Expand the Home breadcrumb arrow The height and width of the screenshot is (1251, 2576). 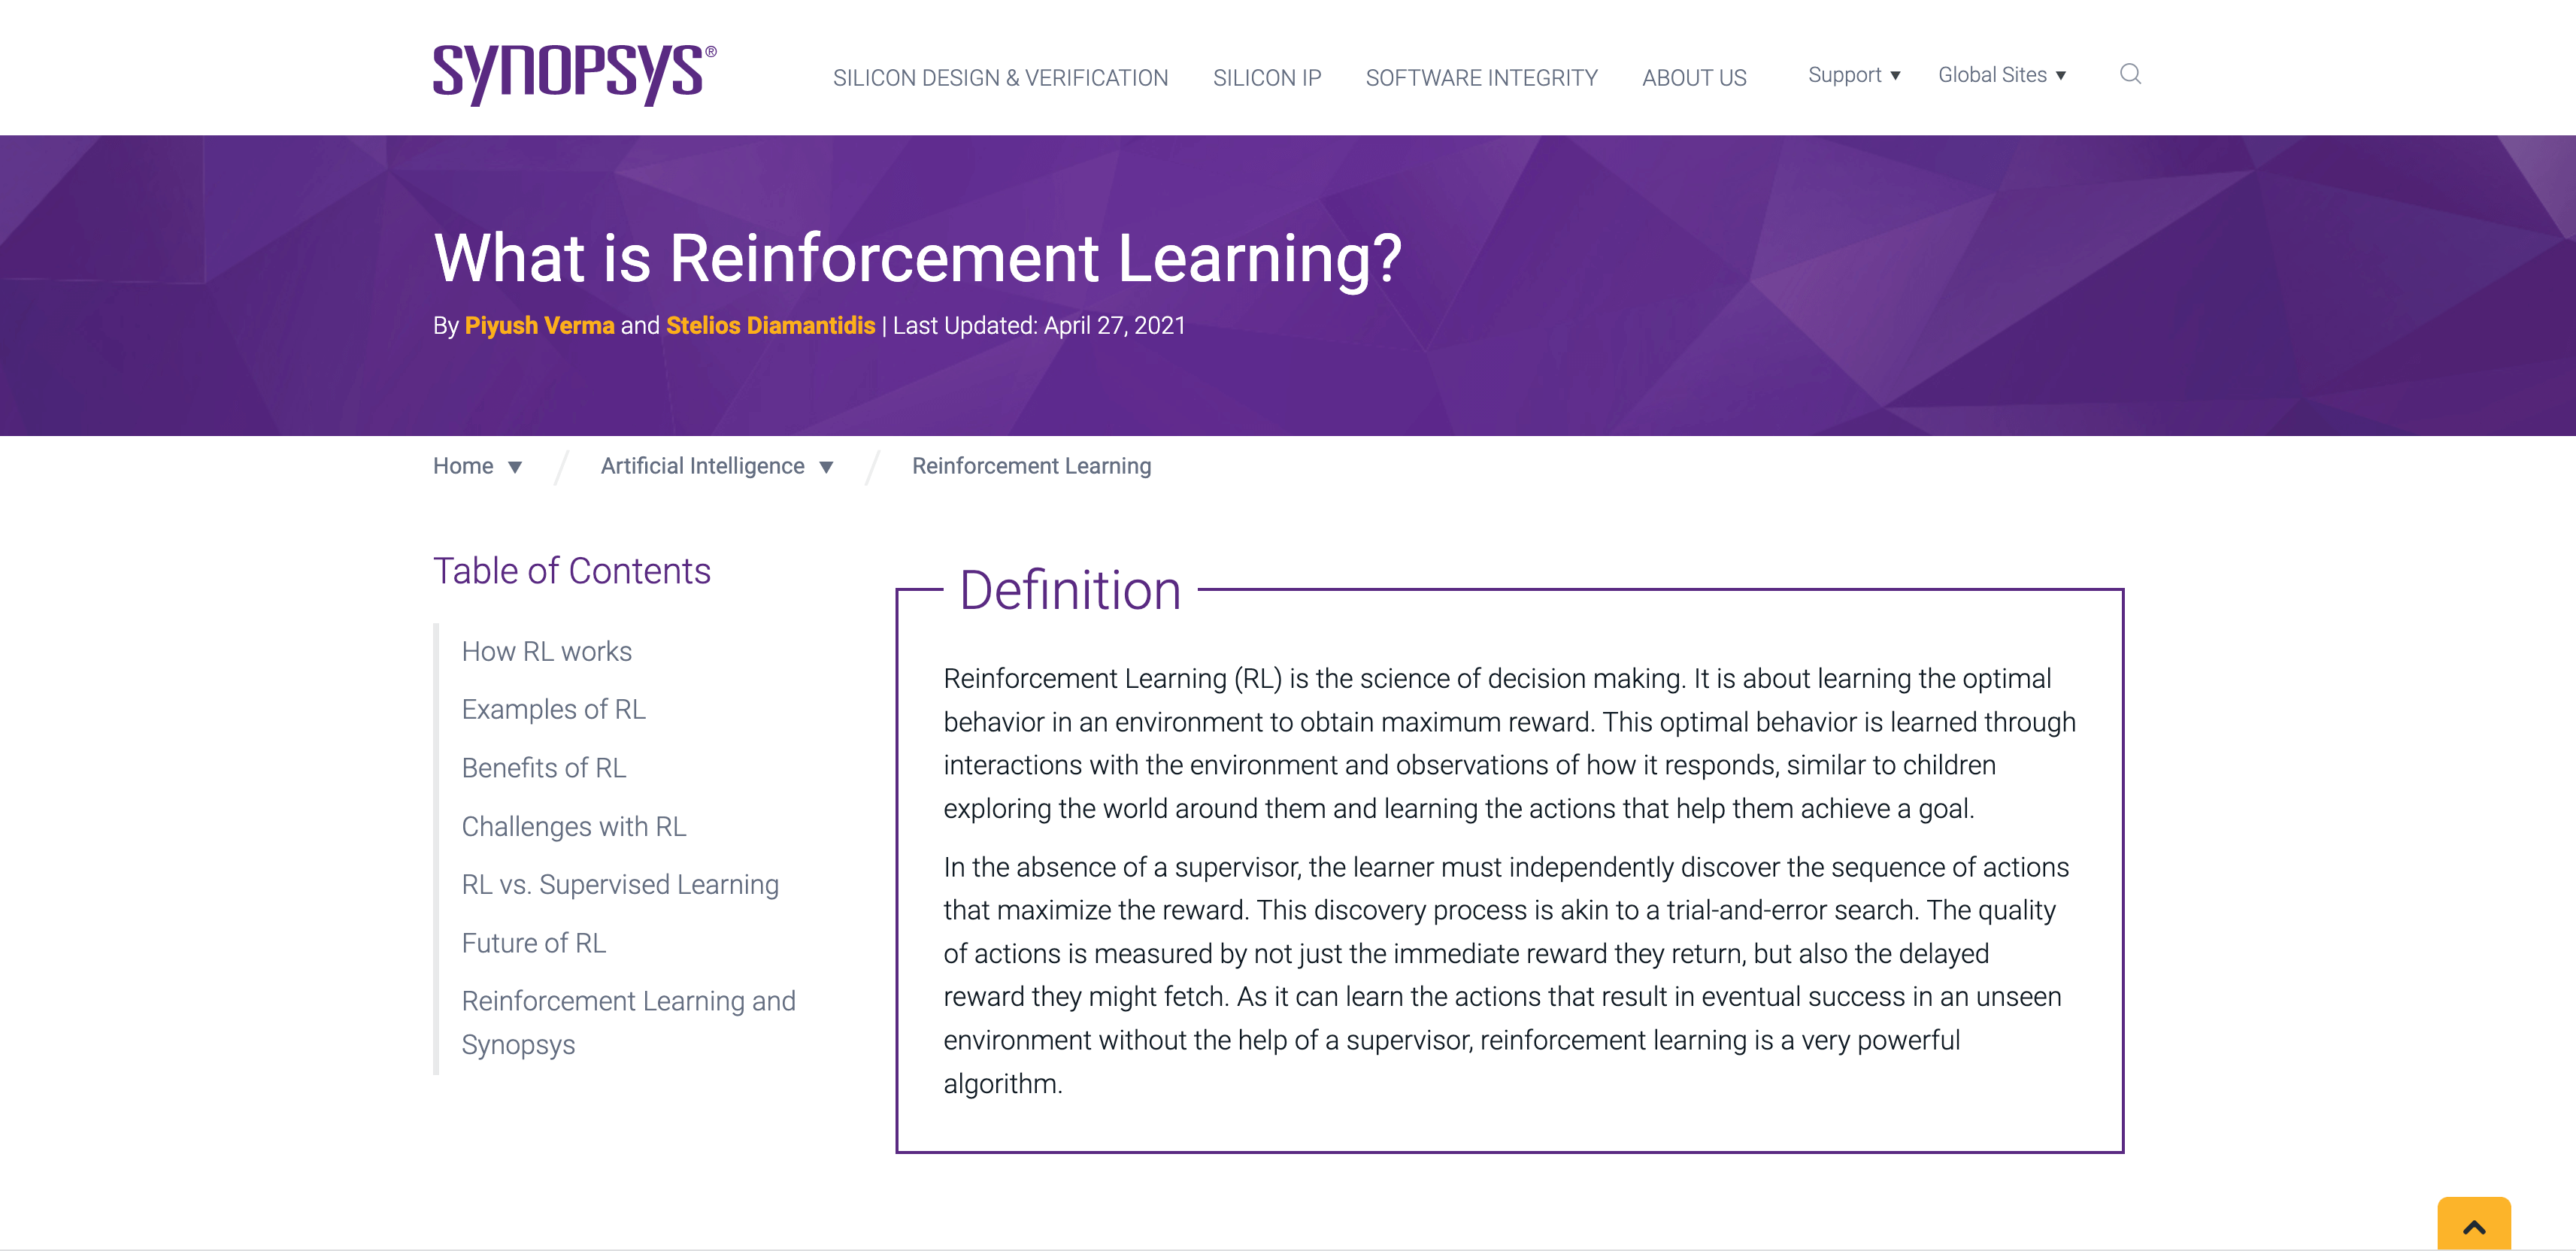click(515, 467)
